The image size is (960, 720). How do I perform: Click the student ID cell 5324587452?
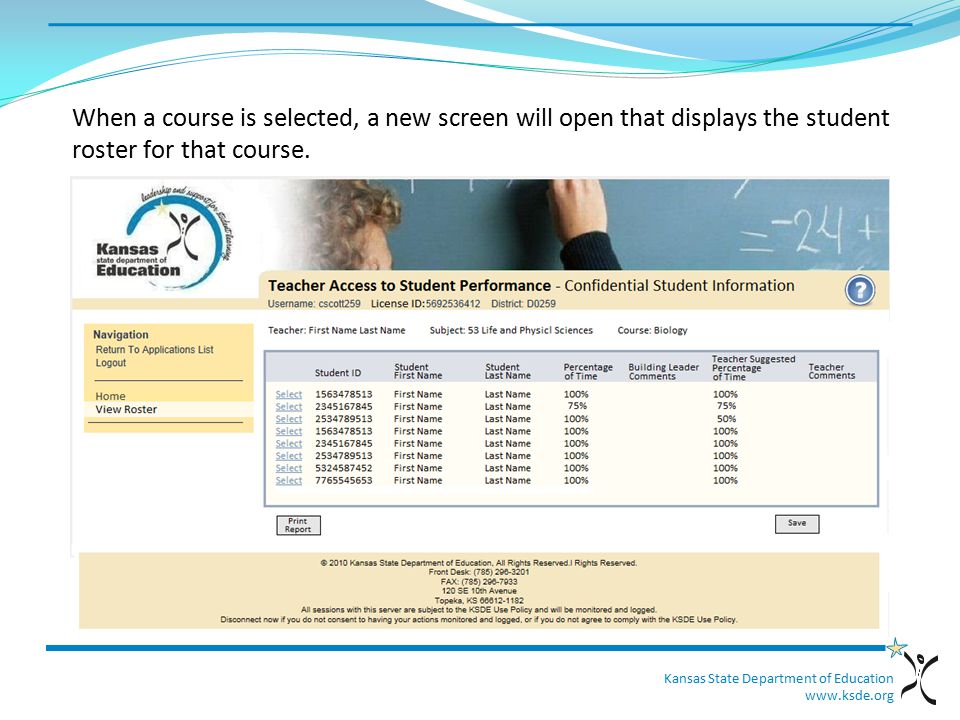pyautogui.click(x=343, y=468)
